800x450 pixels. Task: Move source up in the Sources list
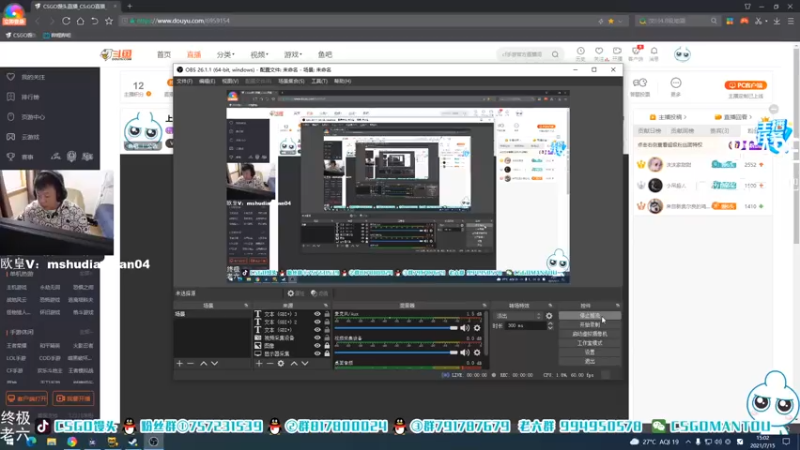(294, 364)
